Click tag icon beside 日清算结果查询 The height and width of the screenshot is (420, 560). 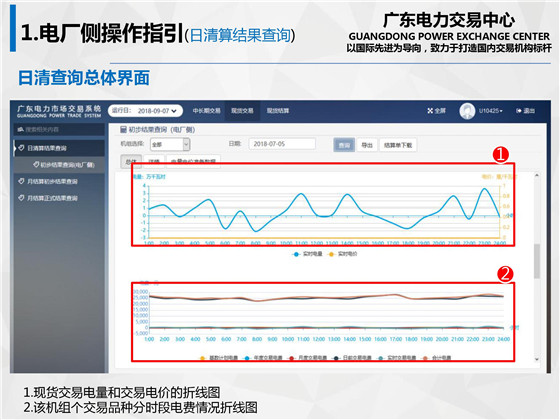(x=21, y=148)
